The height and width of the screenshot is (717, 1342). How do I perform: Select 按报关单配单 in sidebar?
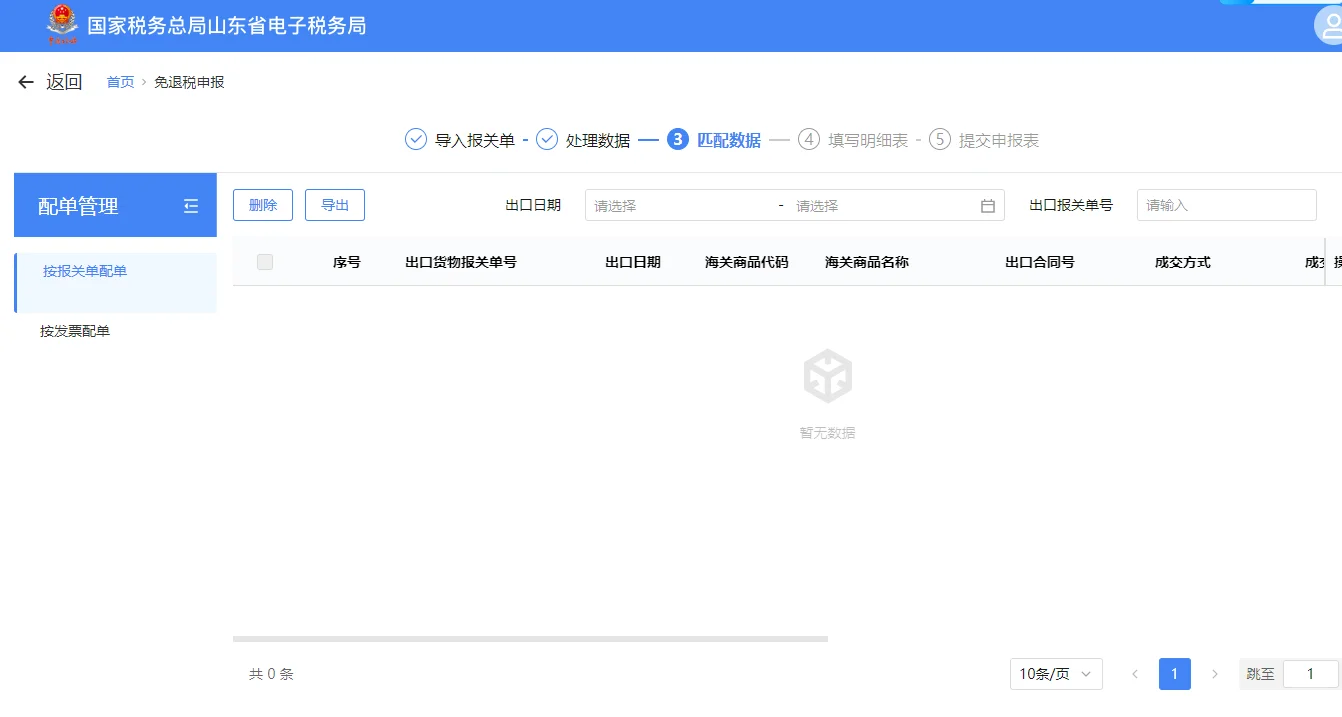coord(85,271)
